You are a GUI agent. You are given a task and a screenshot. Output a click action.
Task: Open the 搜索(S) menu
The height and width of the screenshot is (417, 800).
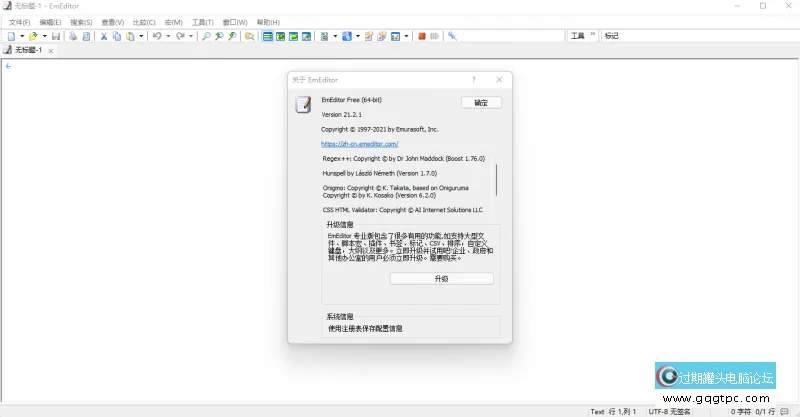click(81, 22)
